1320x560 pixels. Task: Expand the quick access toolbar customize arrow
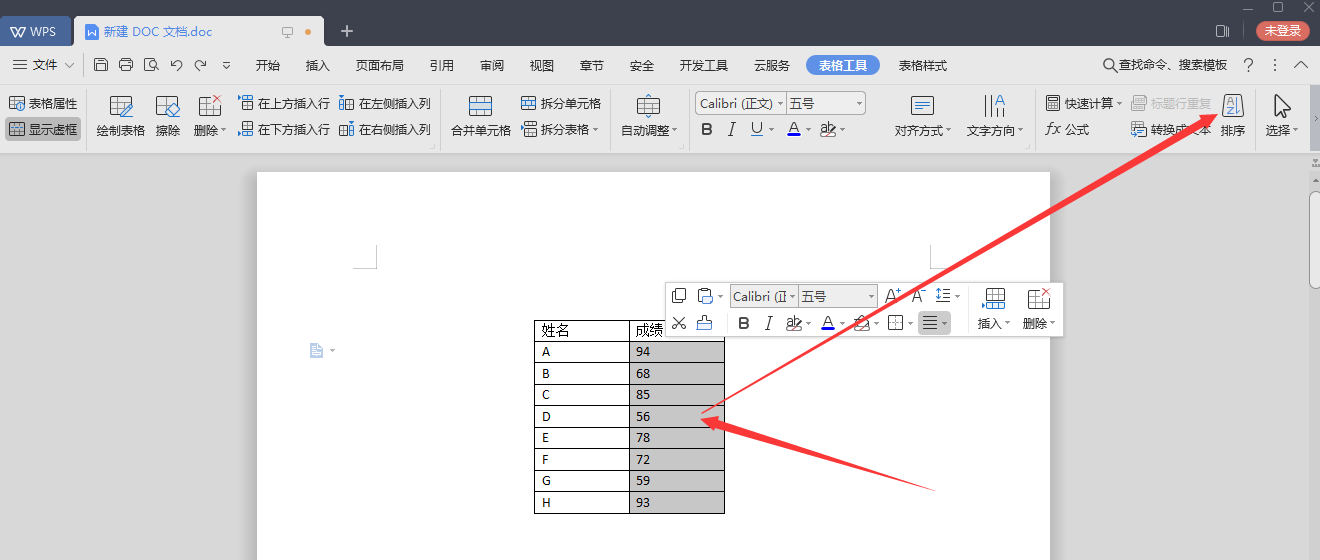coord(227,65)
